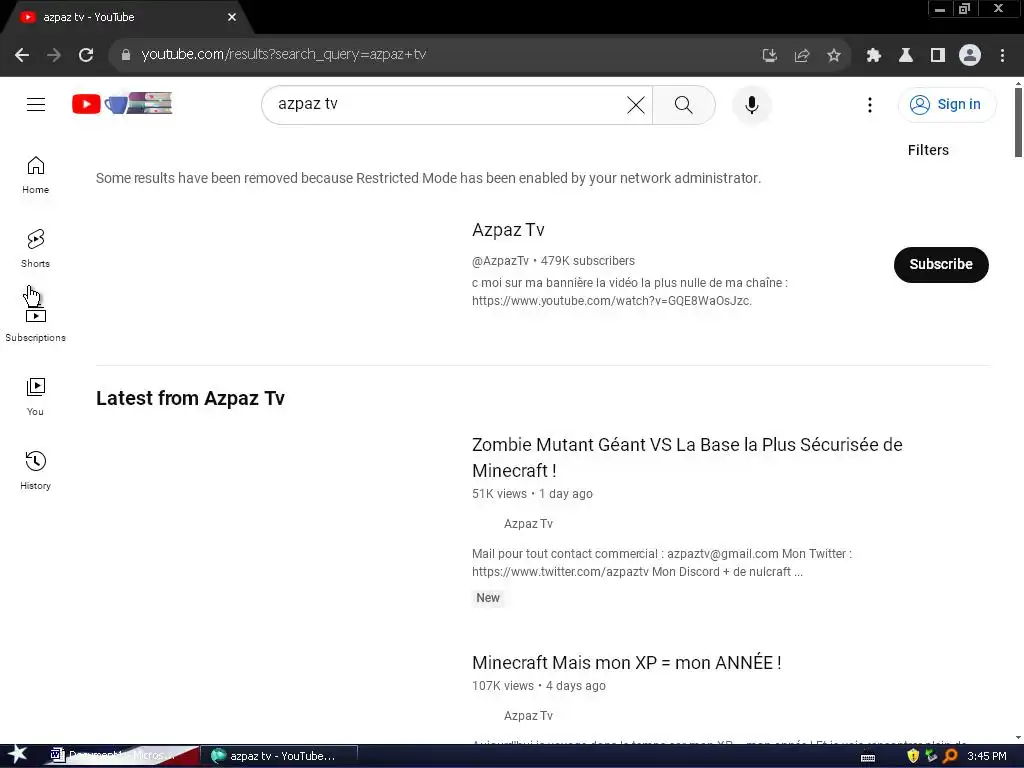Click the keyboard icon in system tray

[868, 757]
